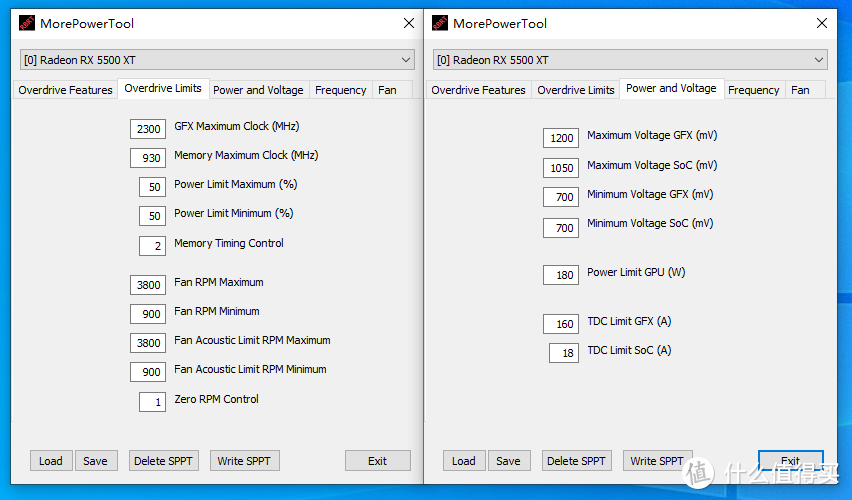Switch to Overdrive Features tab in left window

point(65,90)
